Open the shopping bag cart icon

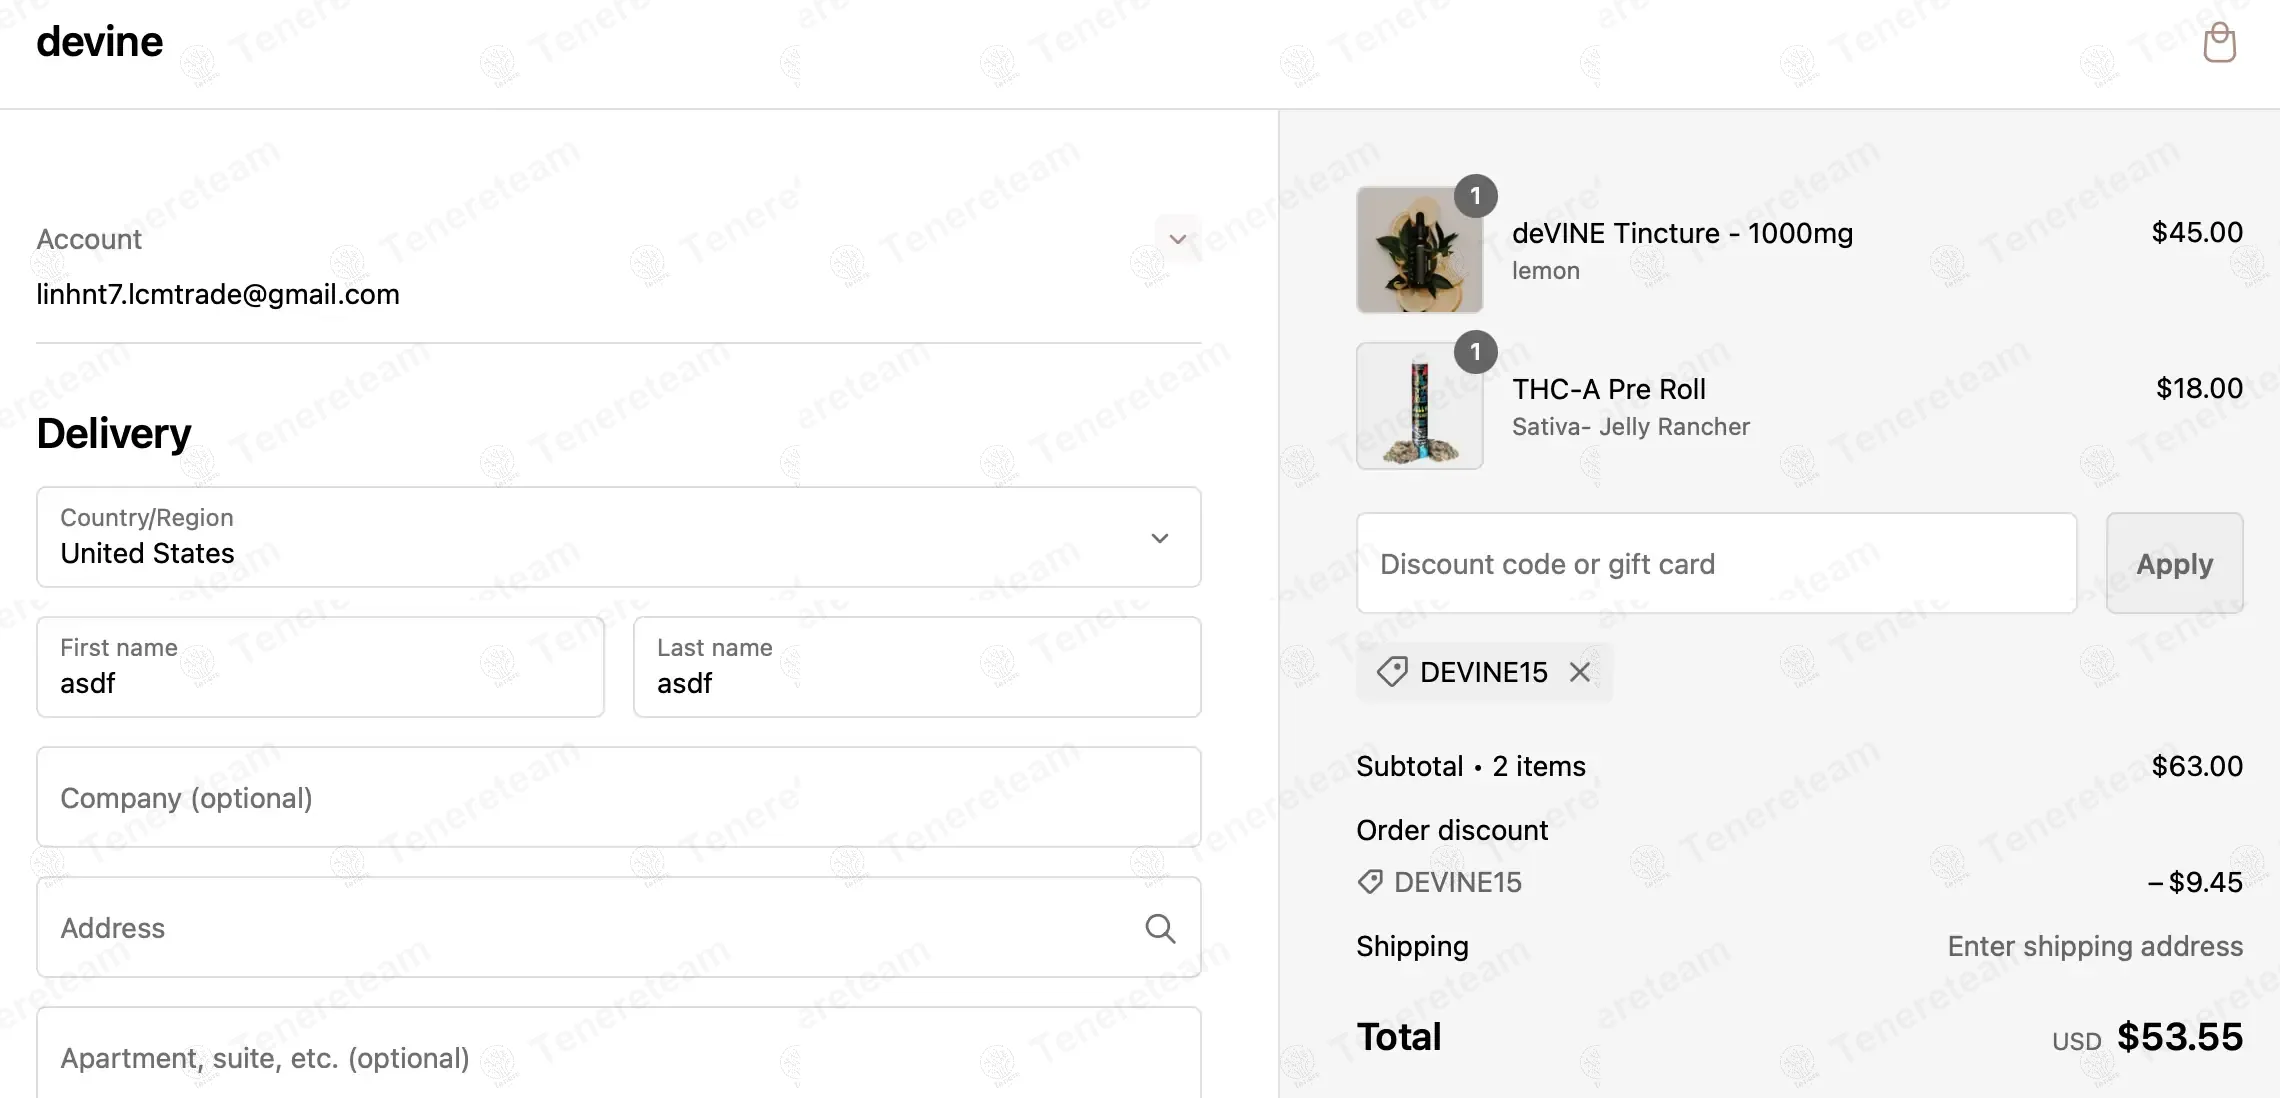[2219, 43]
